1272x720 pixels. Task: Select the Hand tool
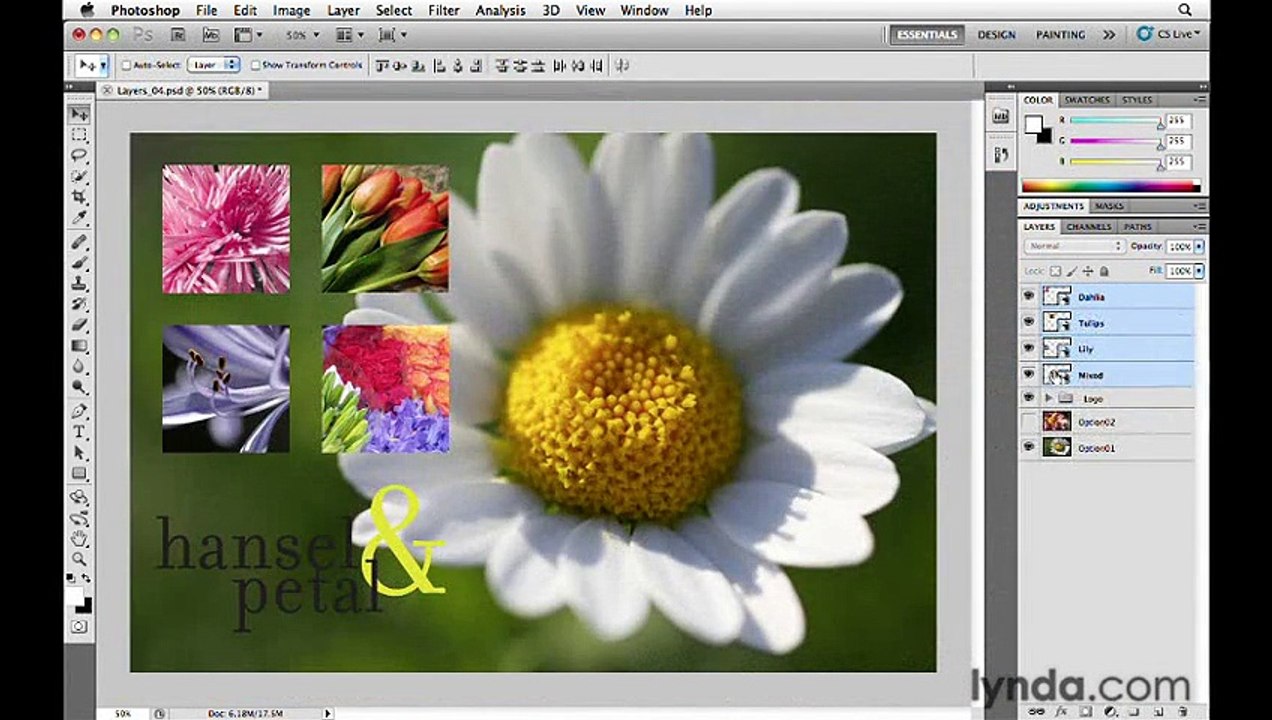[79, 539]
